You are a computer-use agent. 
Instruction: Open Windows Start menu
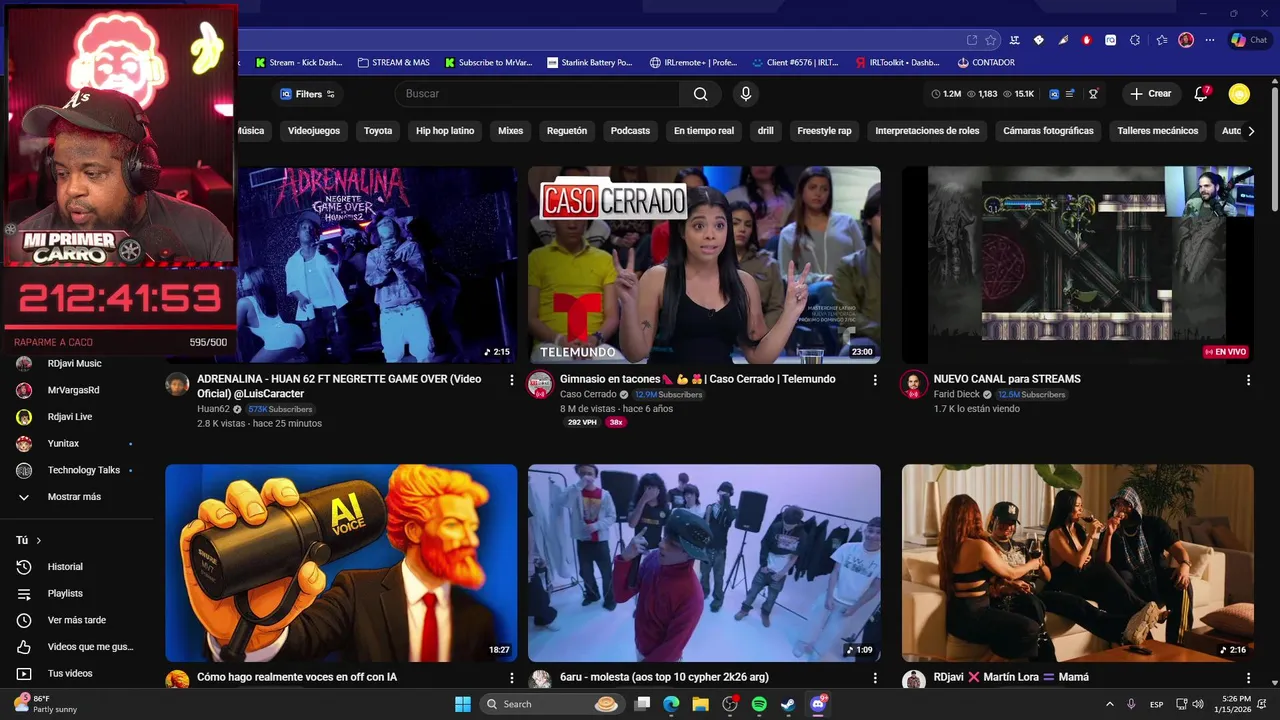pyautogui.click(x=463, y=704)
